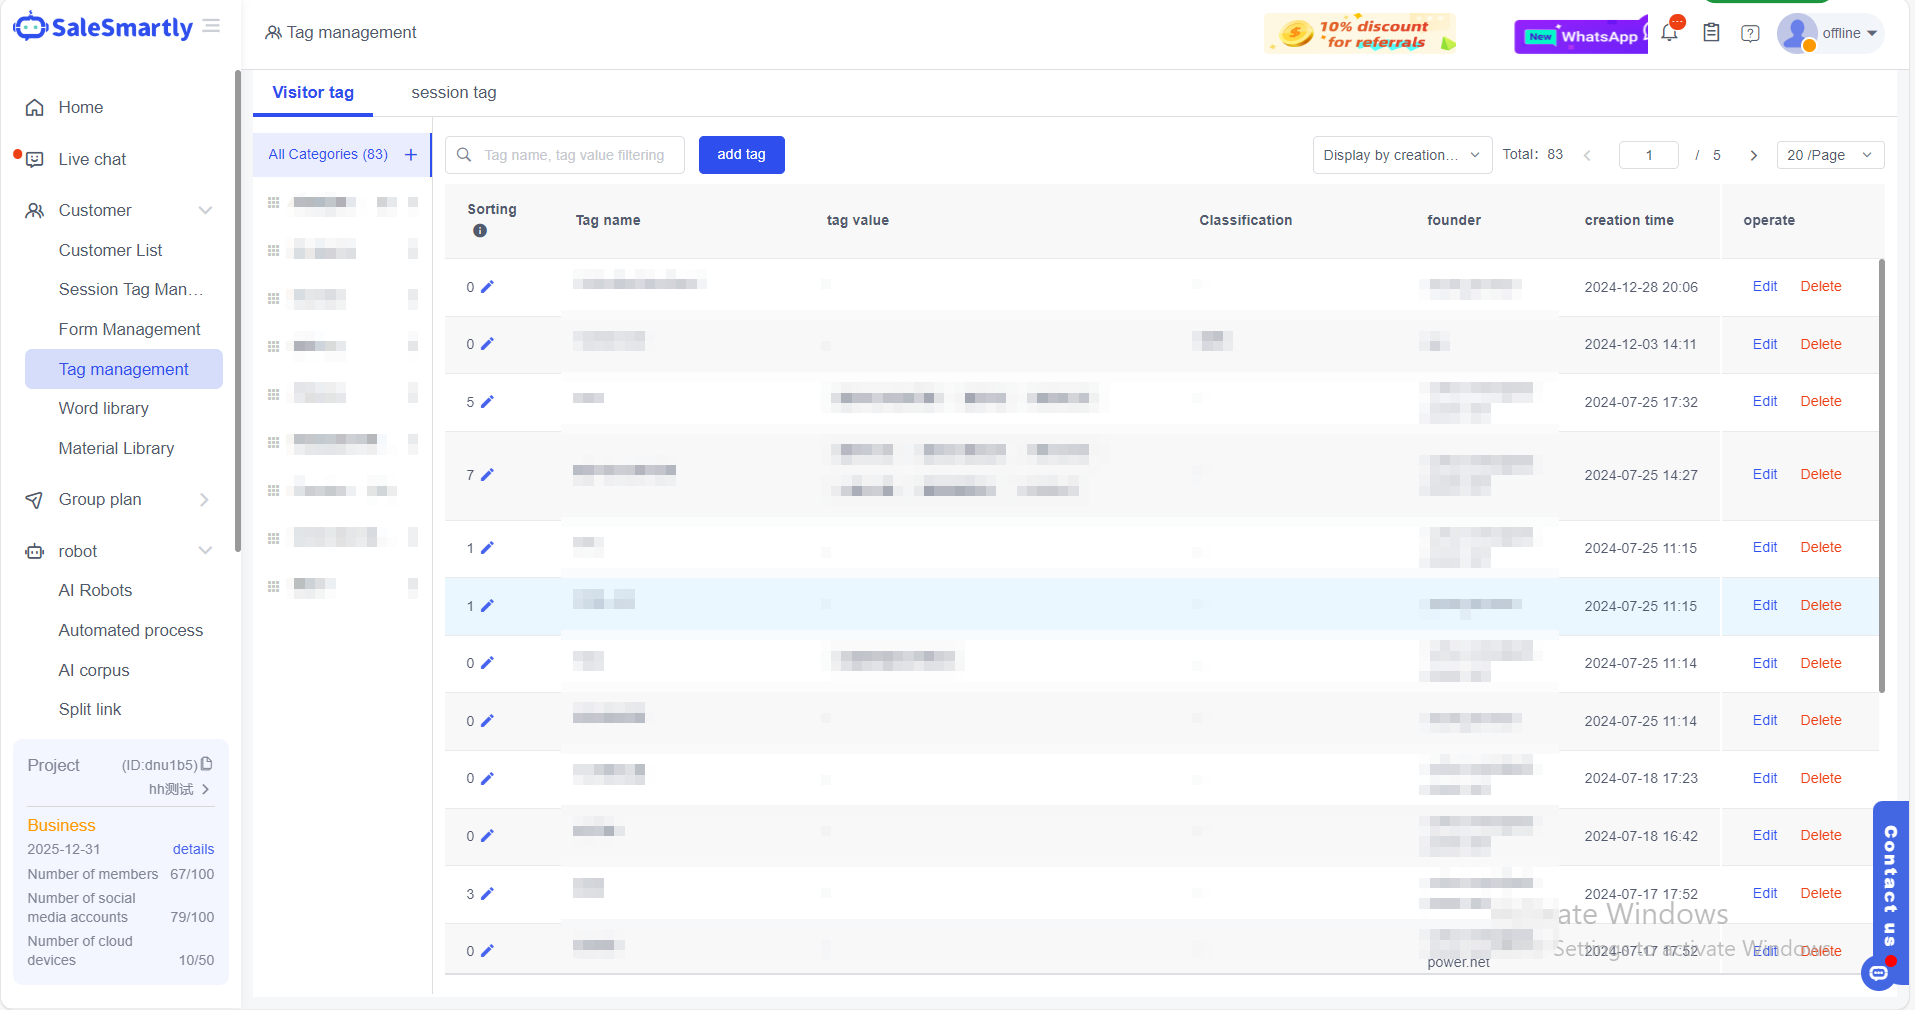Open the clipboard task list icon
This screenshot has width=1915, height=1010.
coord(1711,33)
